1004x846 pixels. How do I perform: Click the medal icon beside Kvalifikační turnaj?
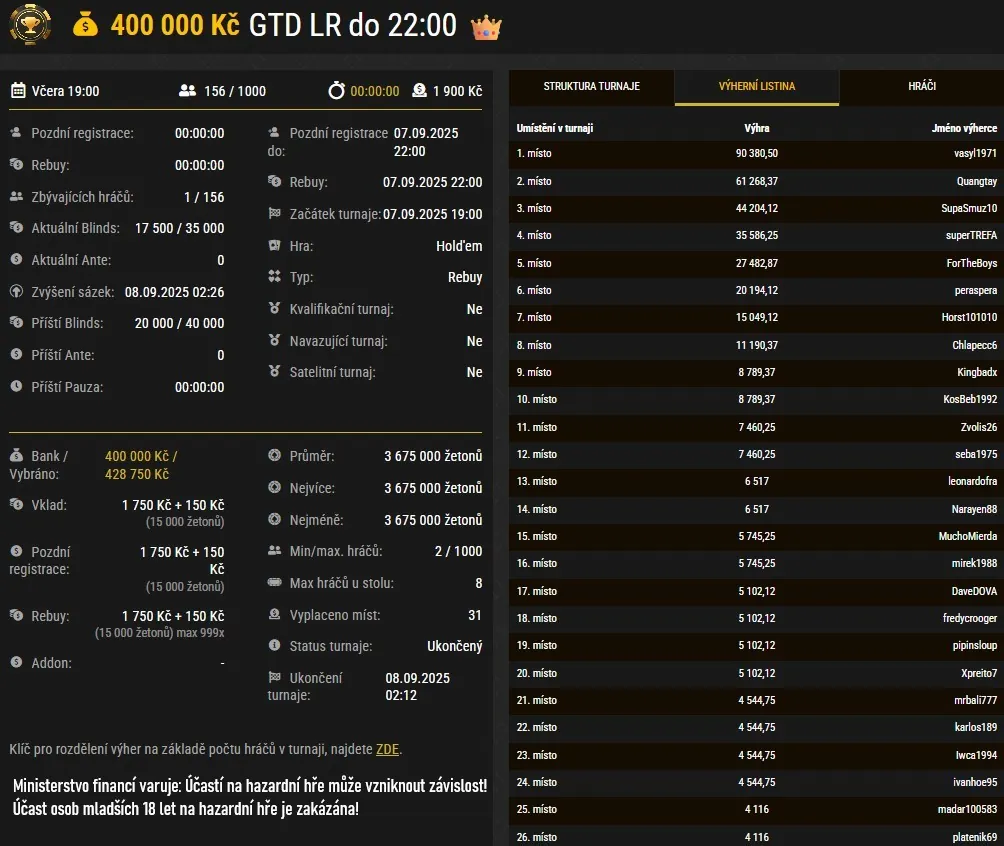tap(275, 308)
